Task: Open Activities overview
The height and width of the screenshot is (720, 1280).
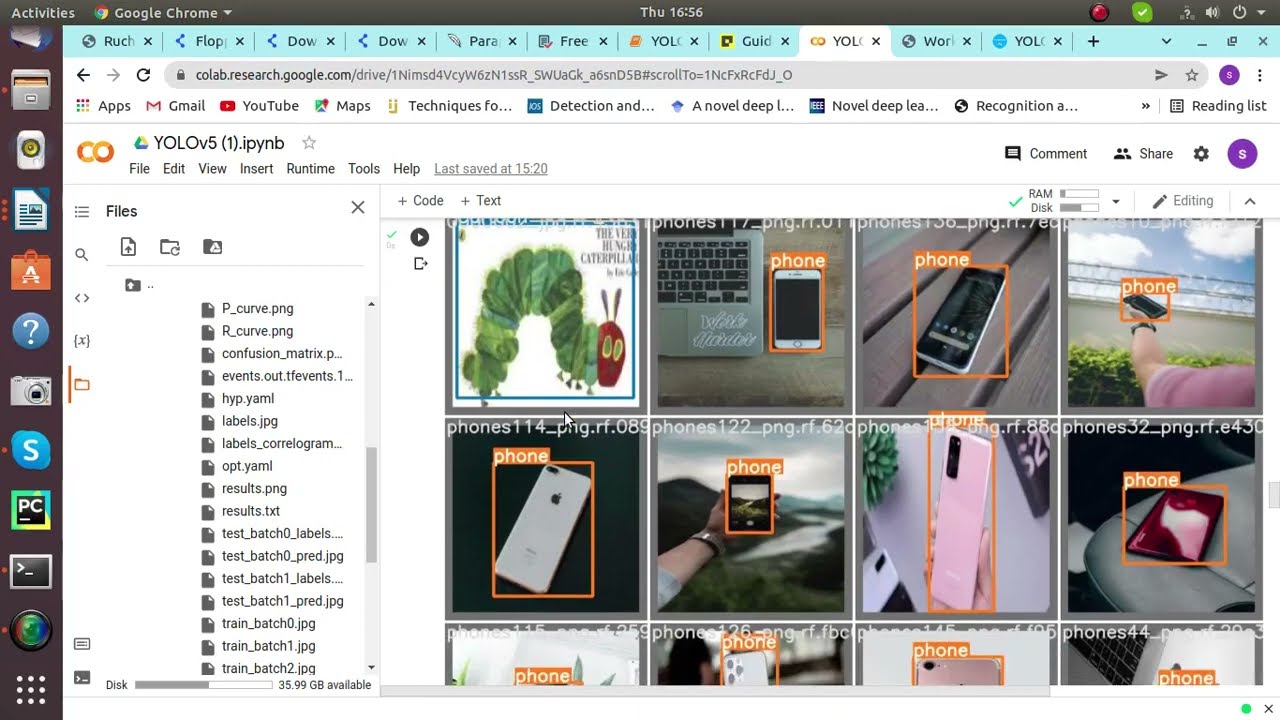Action: point(43,13)
